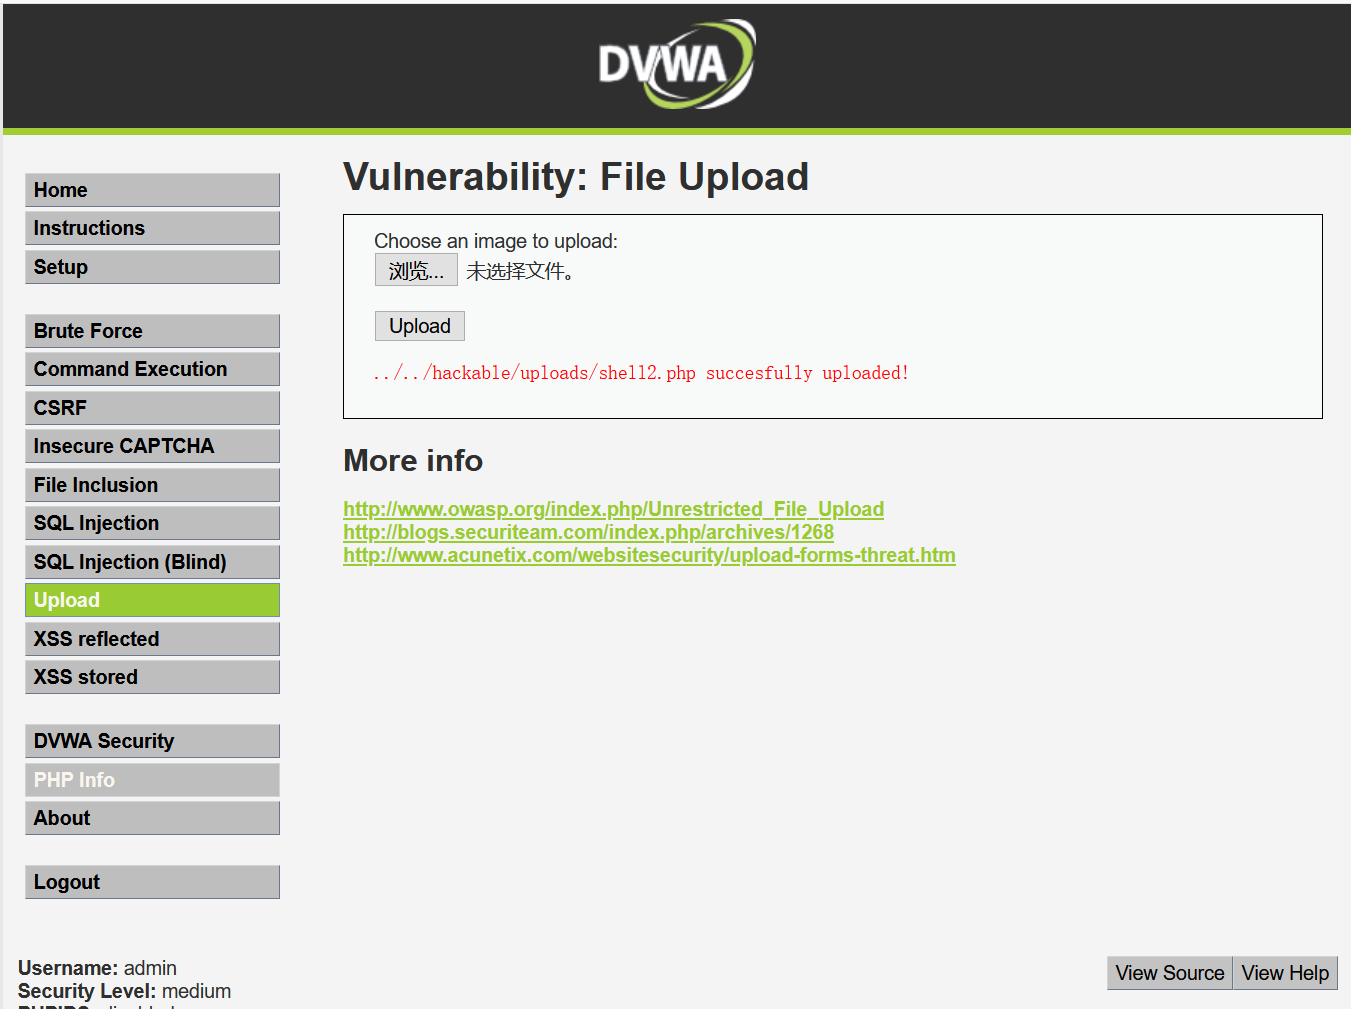Click the 浏览... file browse button

pyautogui.click(x=416, y=271)
